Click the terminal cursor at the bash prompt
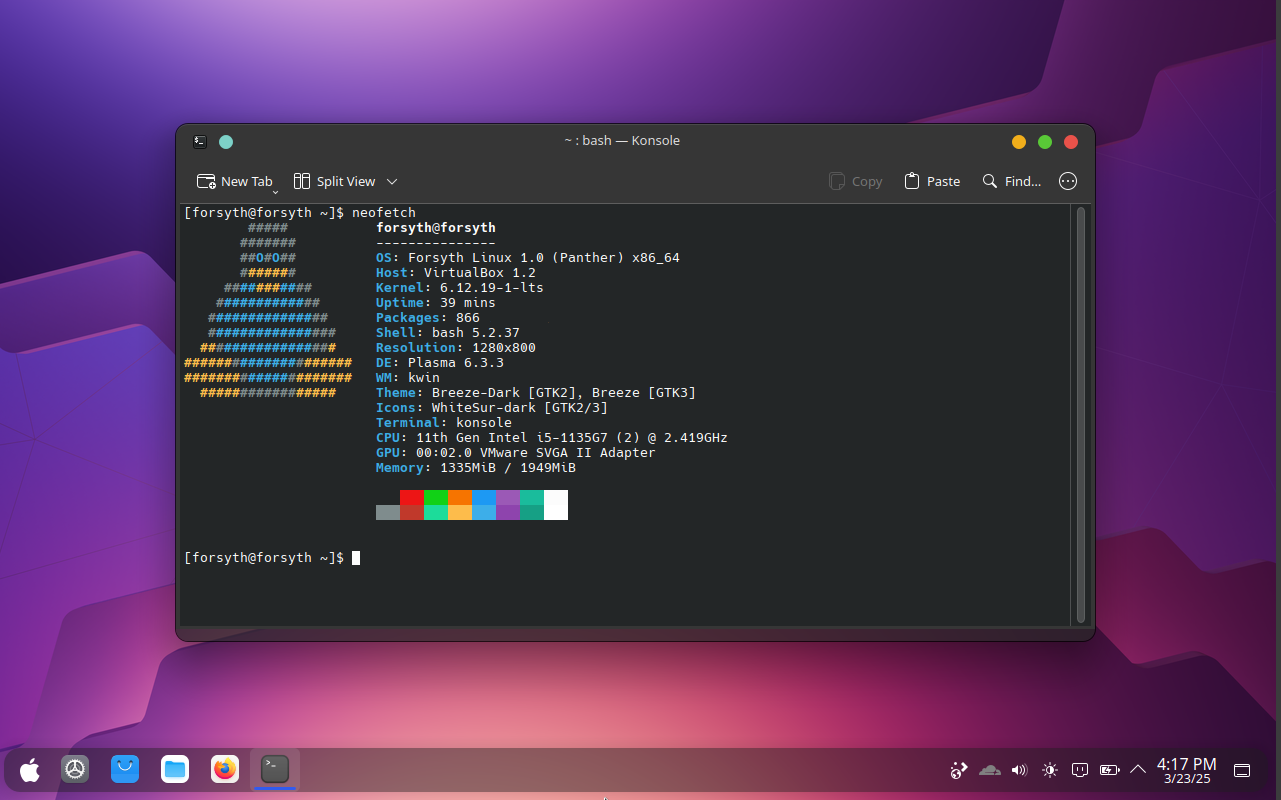The height and width of the screenshot is (800, 1281). 356,558
